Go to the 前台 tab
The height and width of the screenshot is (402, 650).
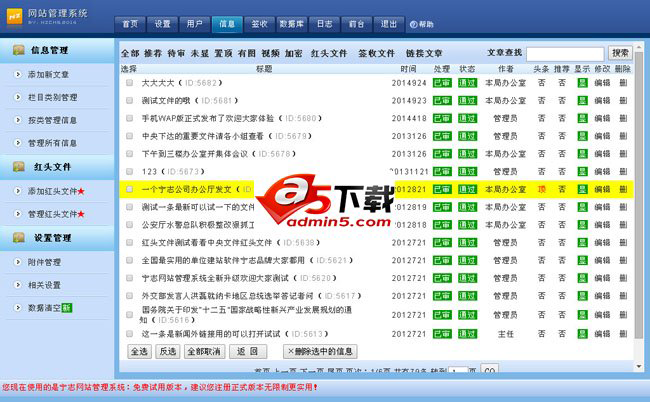[357, 24]
